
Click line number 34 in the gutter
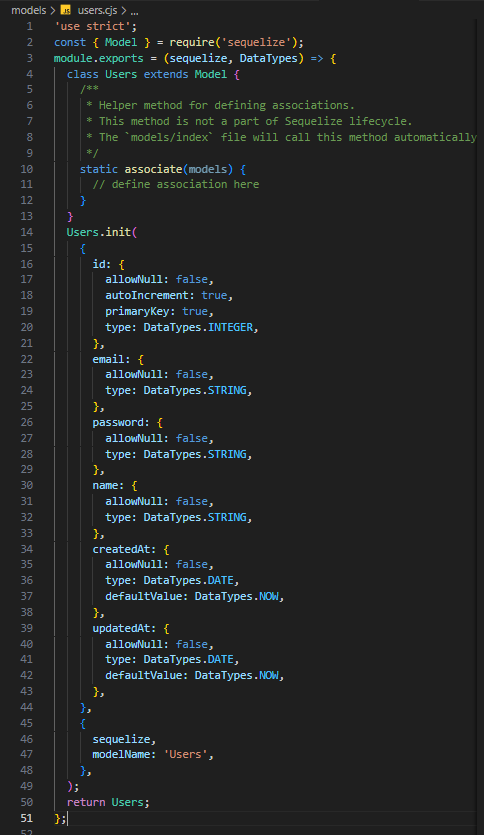(x=27, y=549)
